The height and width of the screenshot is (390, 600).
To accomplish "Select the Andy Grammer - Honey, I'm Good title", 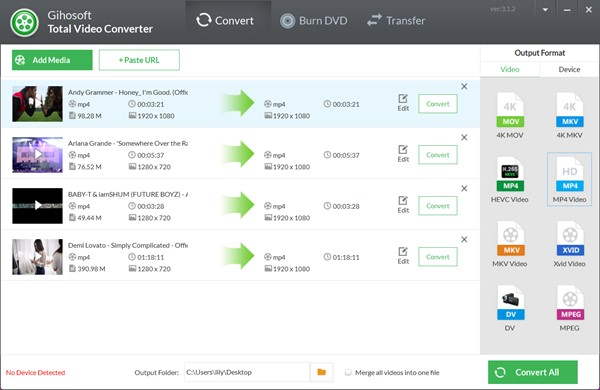I will pyautogui.click(x=128, y=92).
